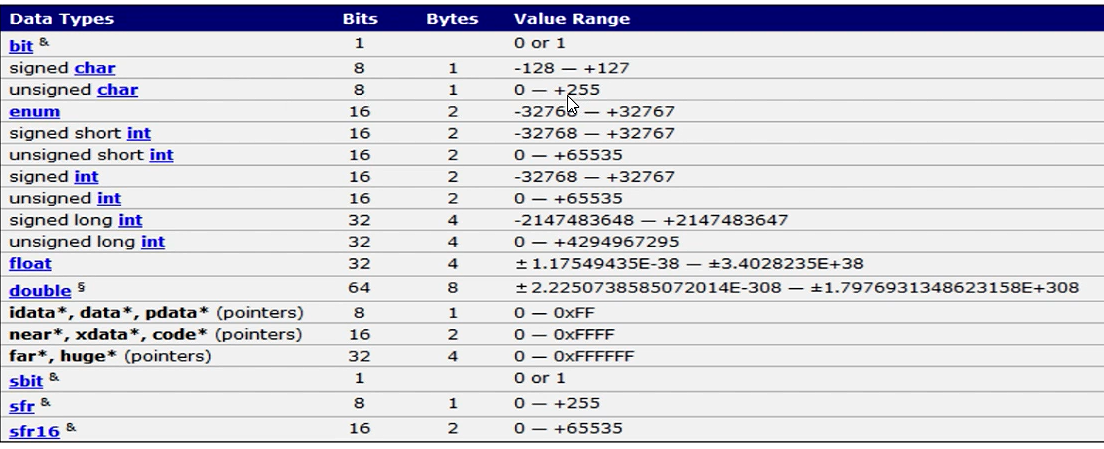This screenshot has width=1104, height=449.
Task: Open the float data type link
Action: (30, 264)
